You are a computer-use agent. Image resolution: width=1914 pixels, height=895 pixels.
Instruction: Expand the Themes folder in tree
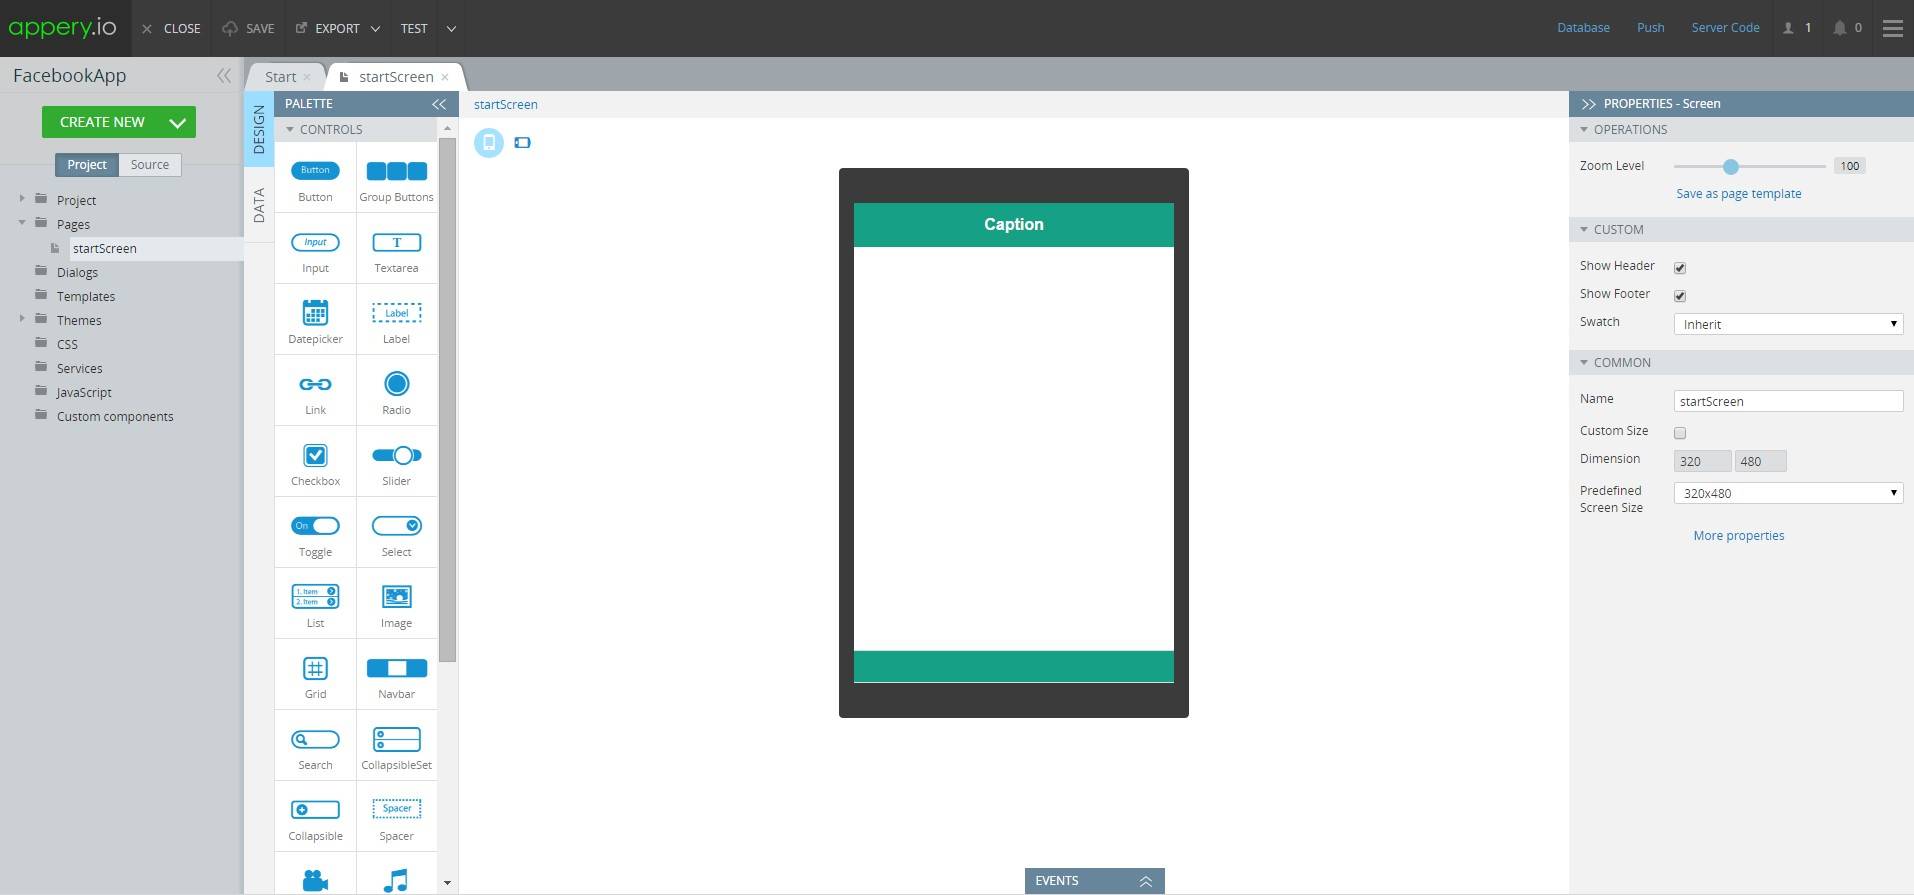point(22,319)
